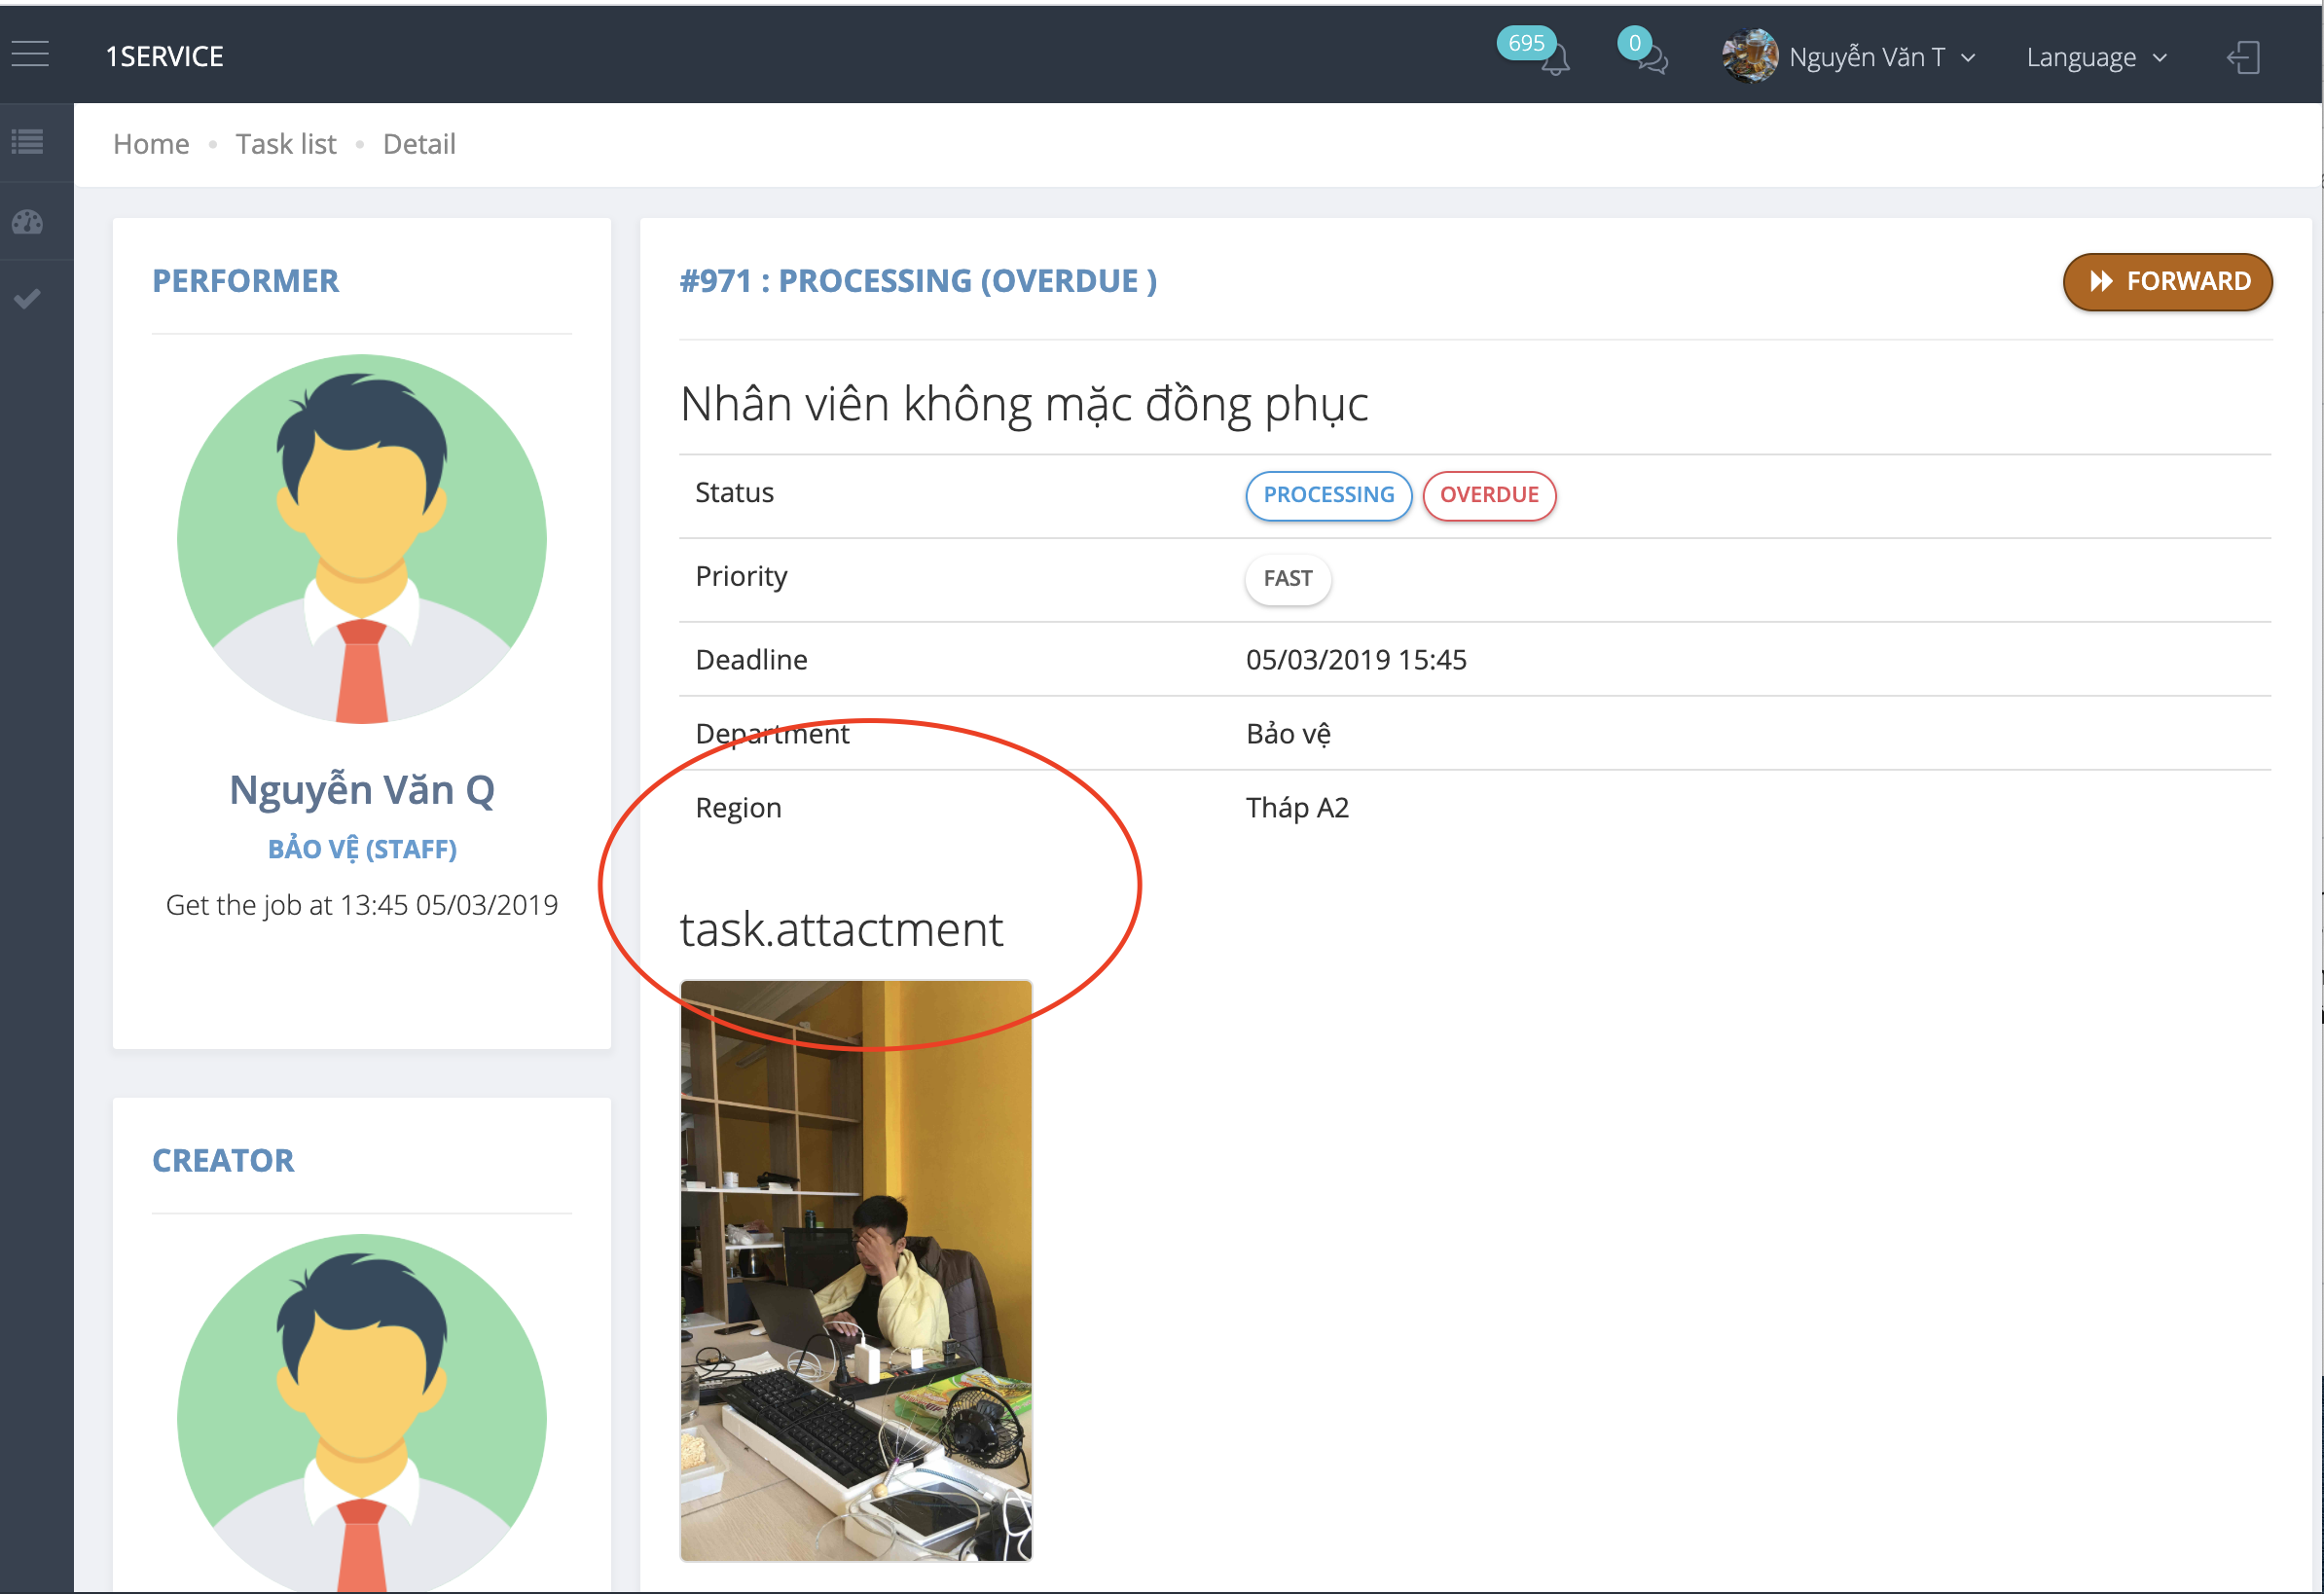The width and height of the screenshot is (2324, 1594).
Task: Navigate to Task list breadcrumb
Action: (286, 144)
